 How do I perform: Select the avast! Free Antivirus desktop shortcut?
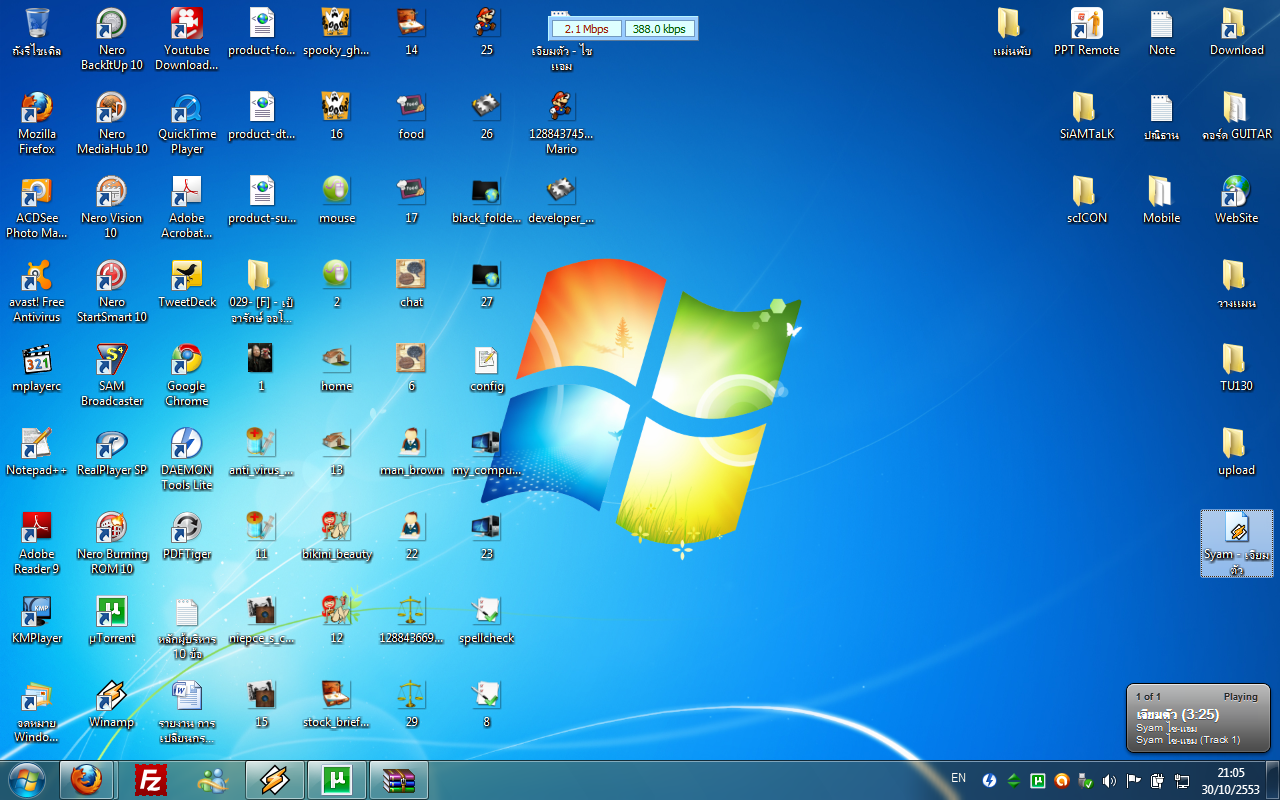(37, 290)
